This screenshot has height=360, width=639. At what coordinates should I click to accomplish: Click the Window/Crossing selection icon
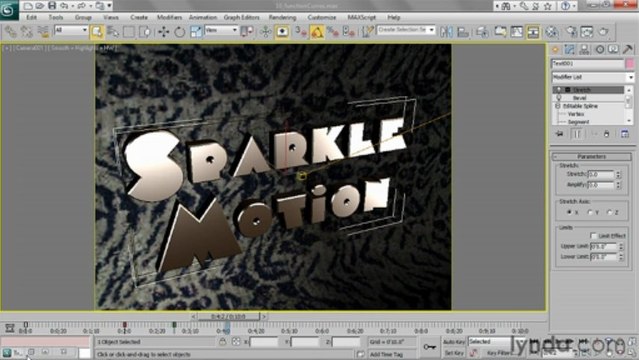pos(145,32)
